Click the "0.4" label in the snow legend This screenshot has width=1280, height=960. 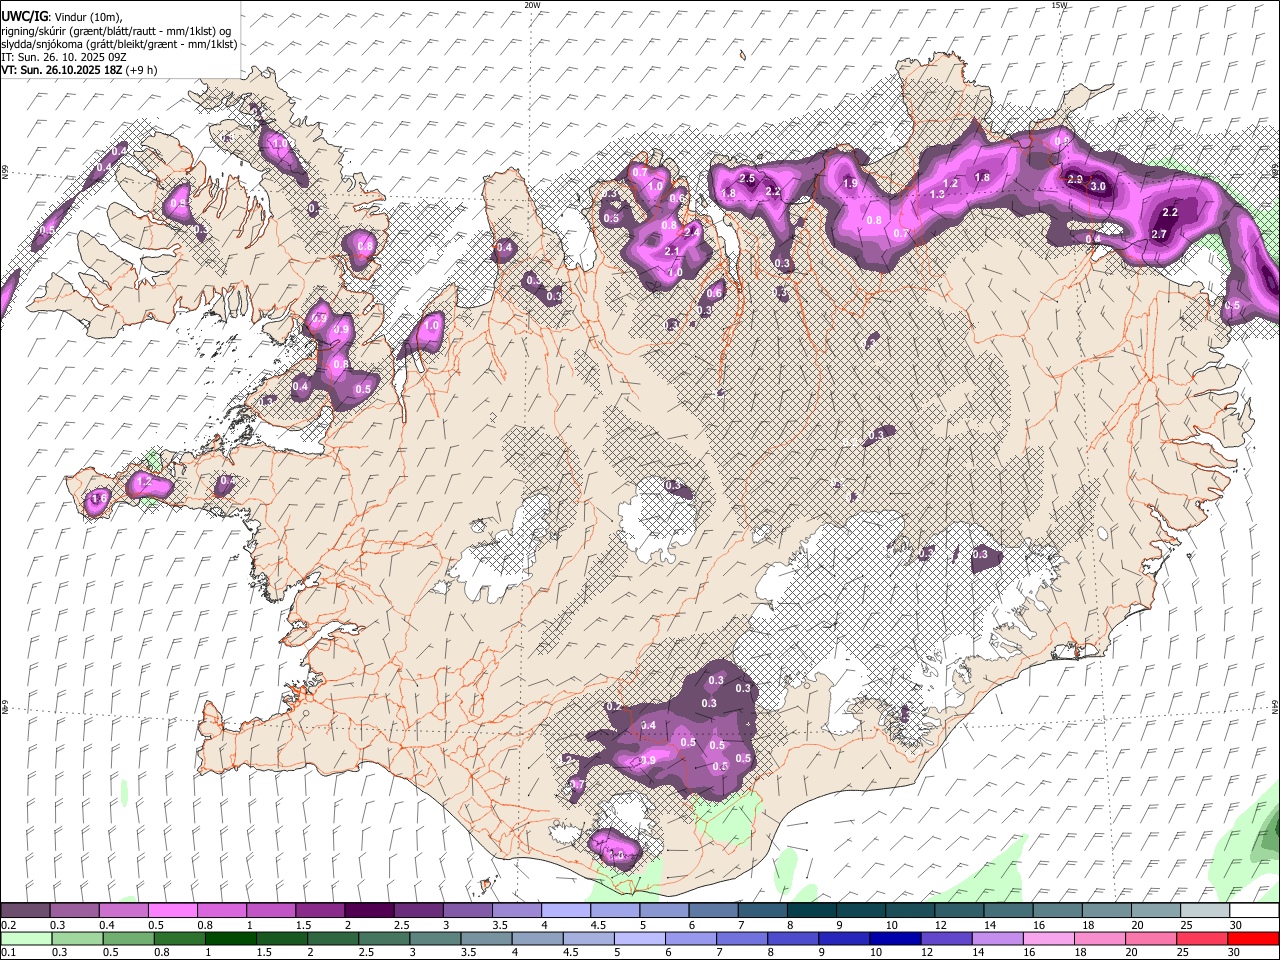tap(107, 925)
